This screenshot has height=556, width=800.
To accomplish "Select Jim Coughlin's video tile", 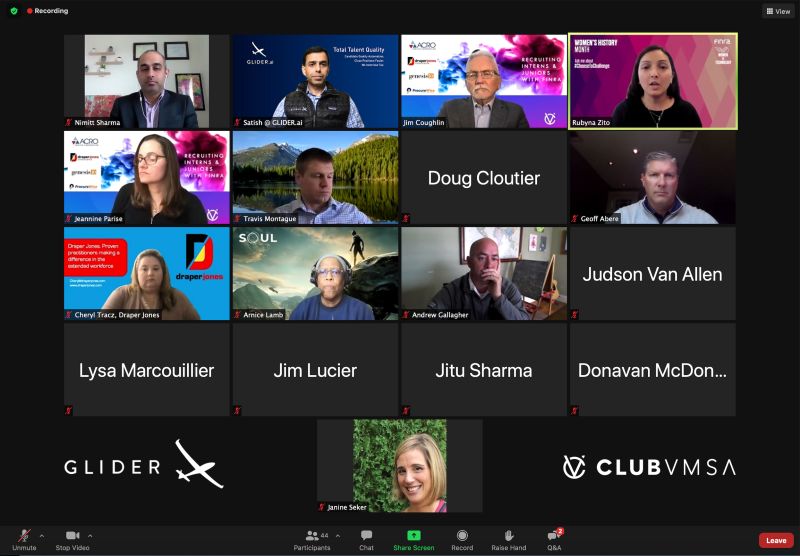I will point(484,81).
